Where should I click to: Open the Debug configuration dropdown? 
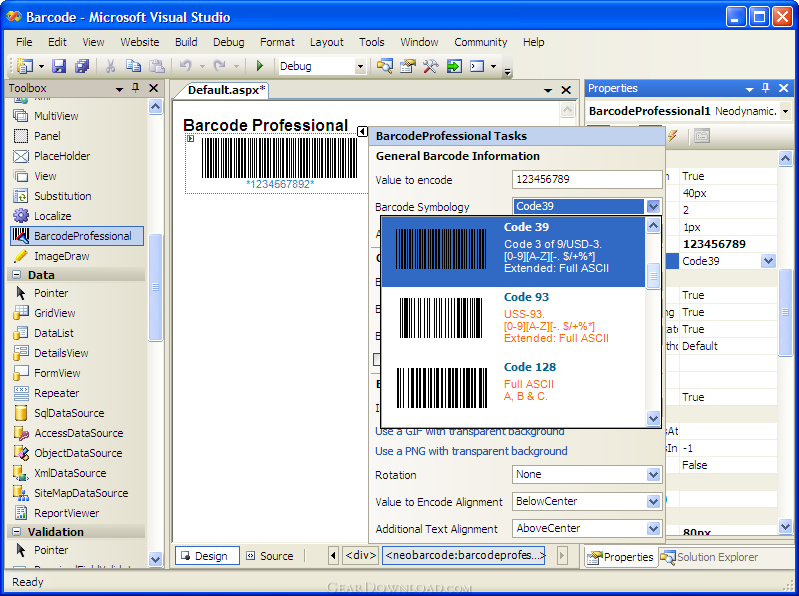coord(360,66)
